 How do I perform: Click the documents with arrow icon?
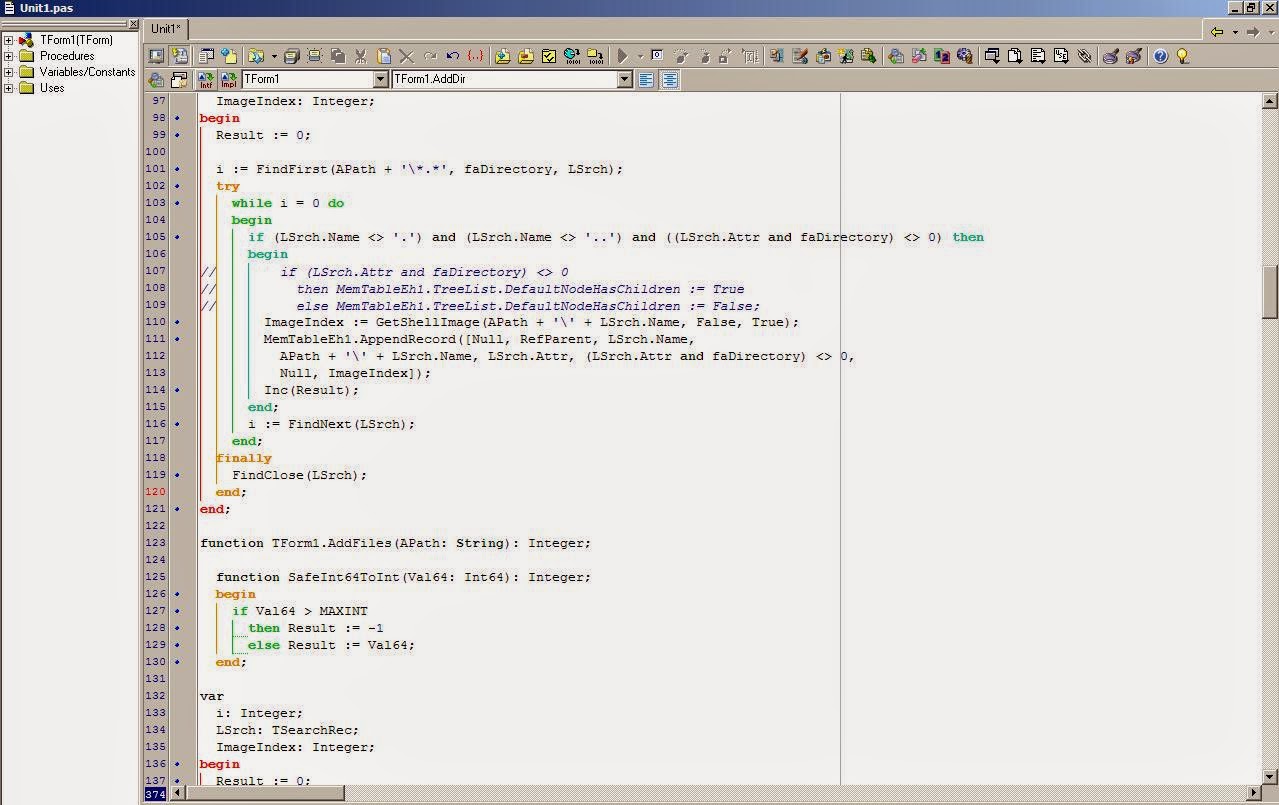[x=1015, y=56]
